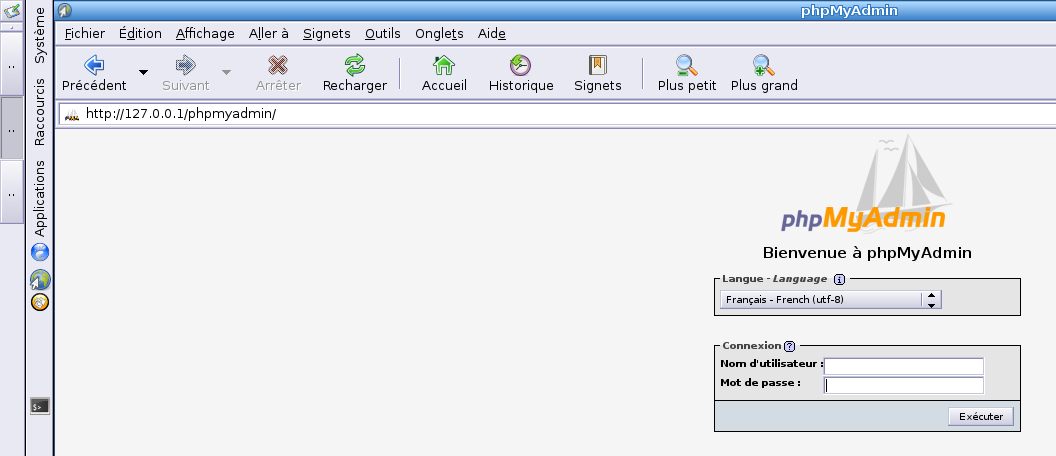Image resolution: width=1056 pixels, height=456 pixels.
Task: Open the Français language dropdown
Action: [x=830, y=299]
